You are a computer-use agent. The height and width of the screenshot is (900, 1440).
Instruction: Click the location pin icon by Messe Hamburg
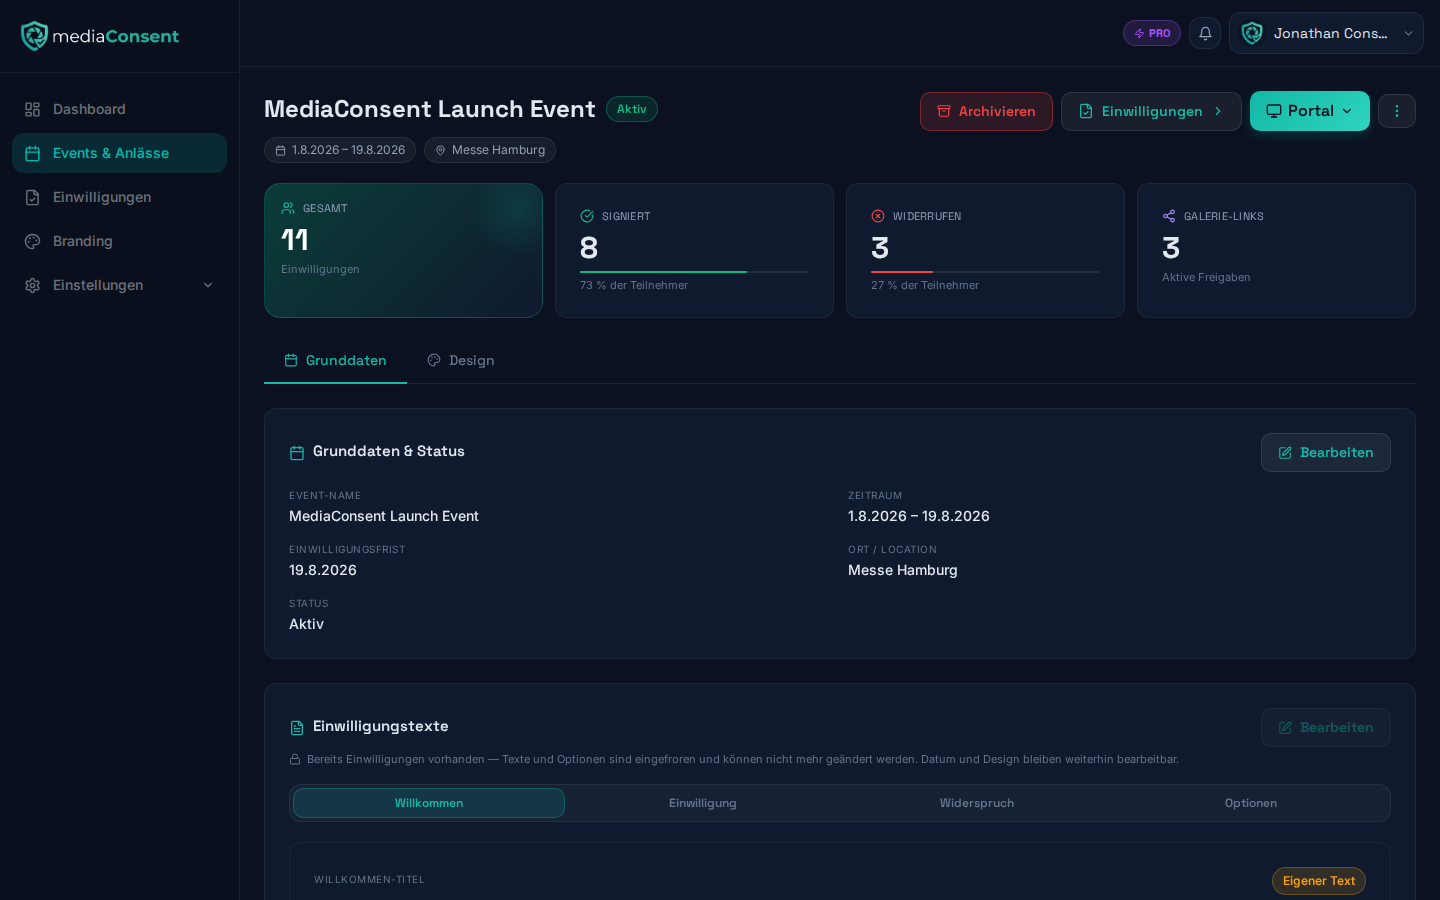point(440,150)
